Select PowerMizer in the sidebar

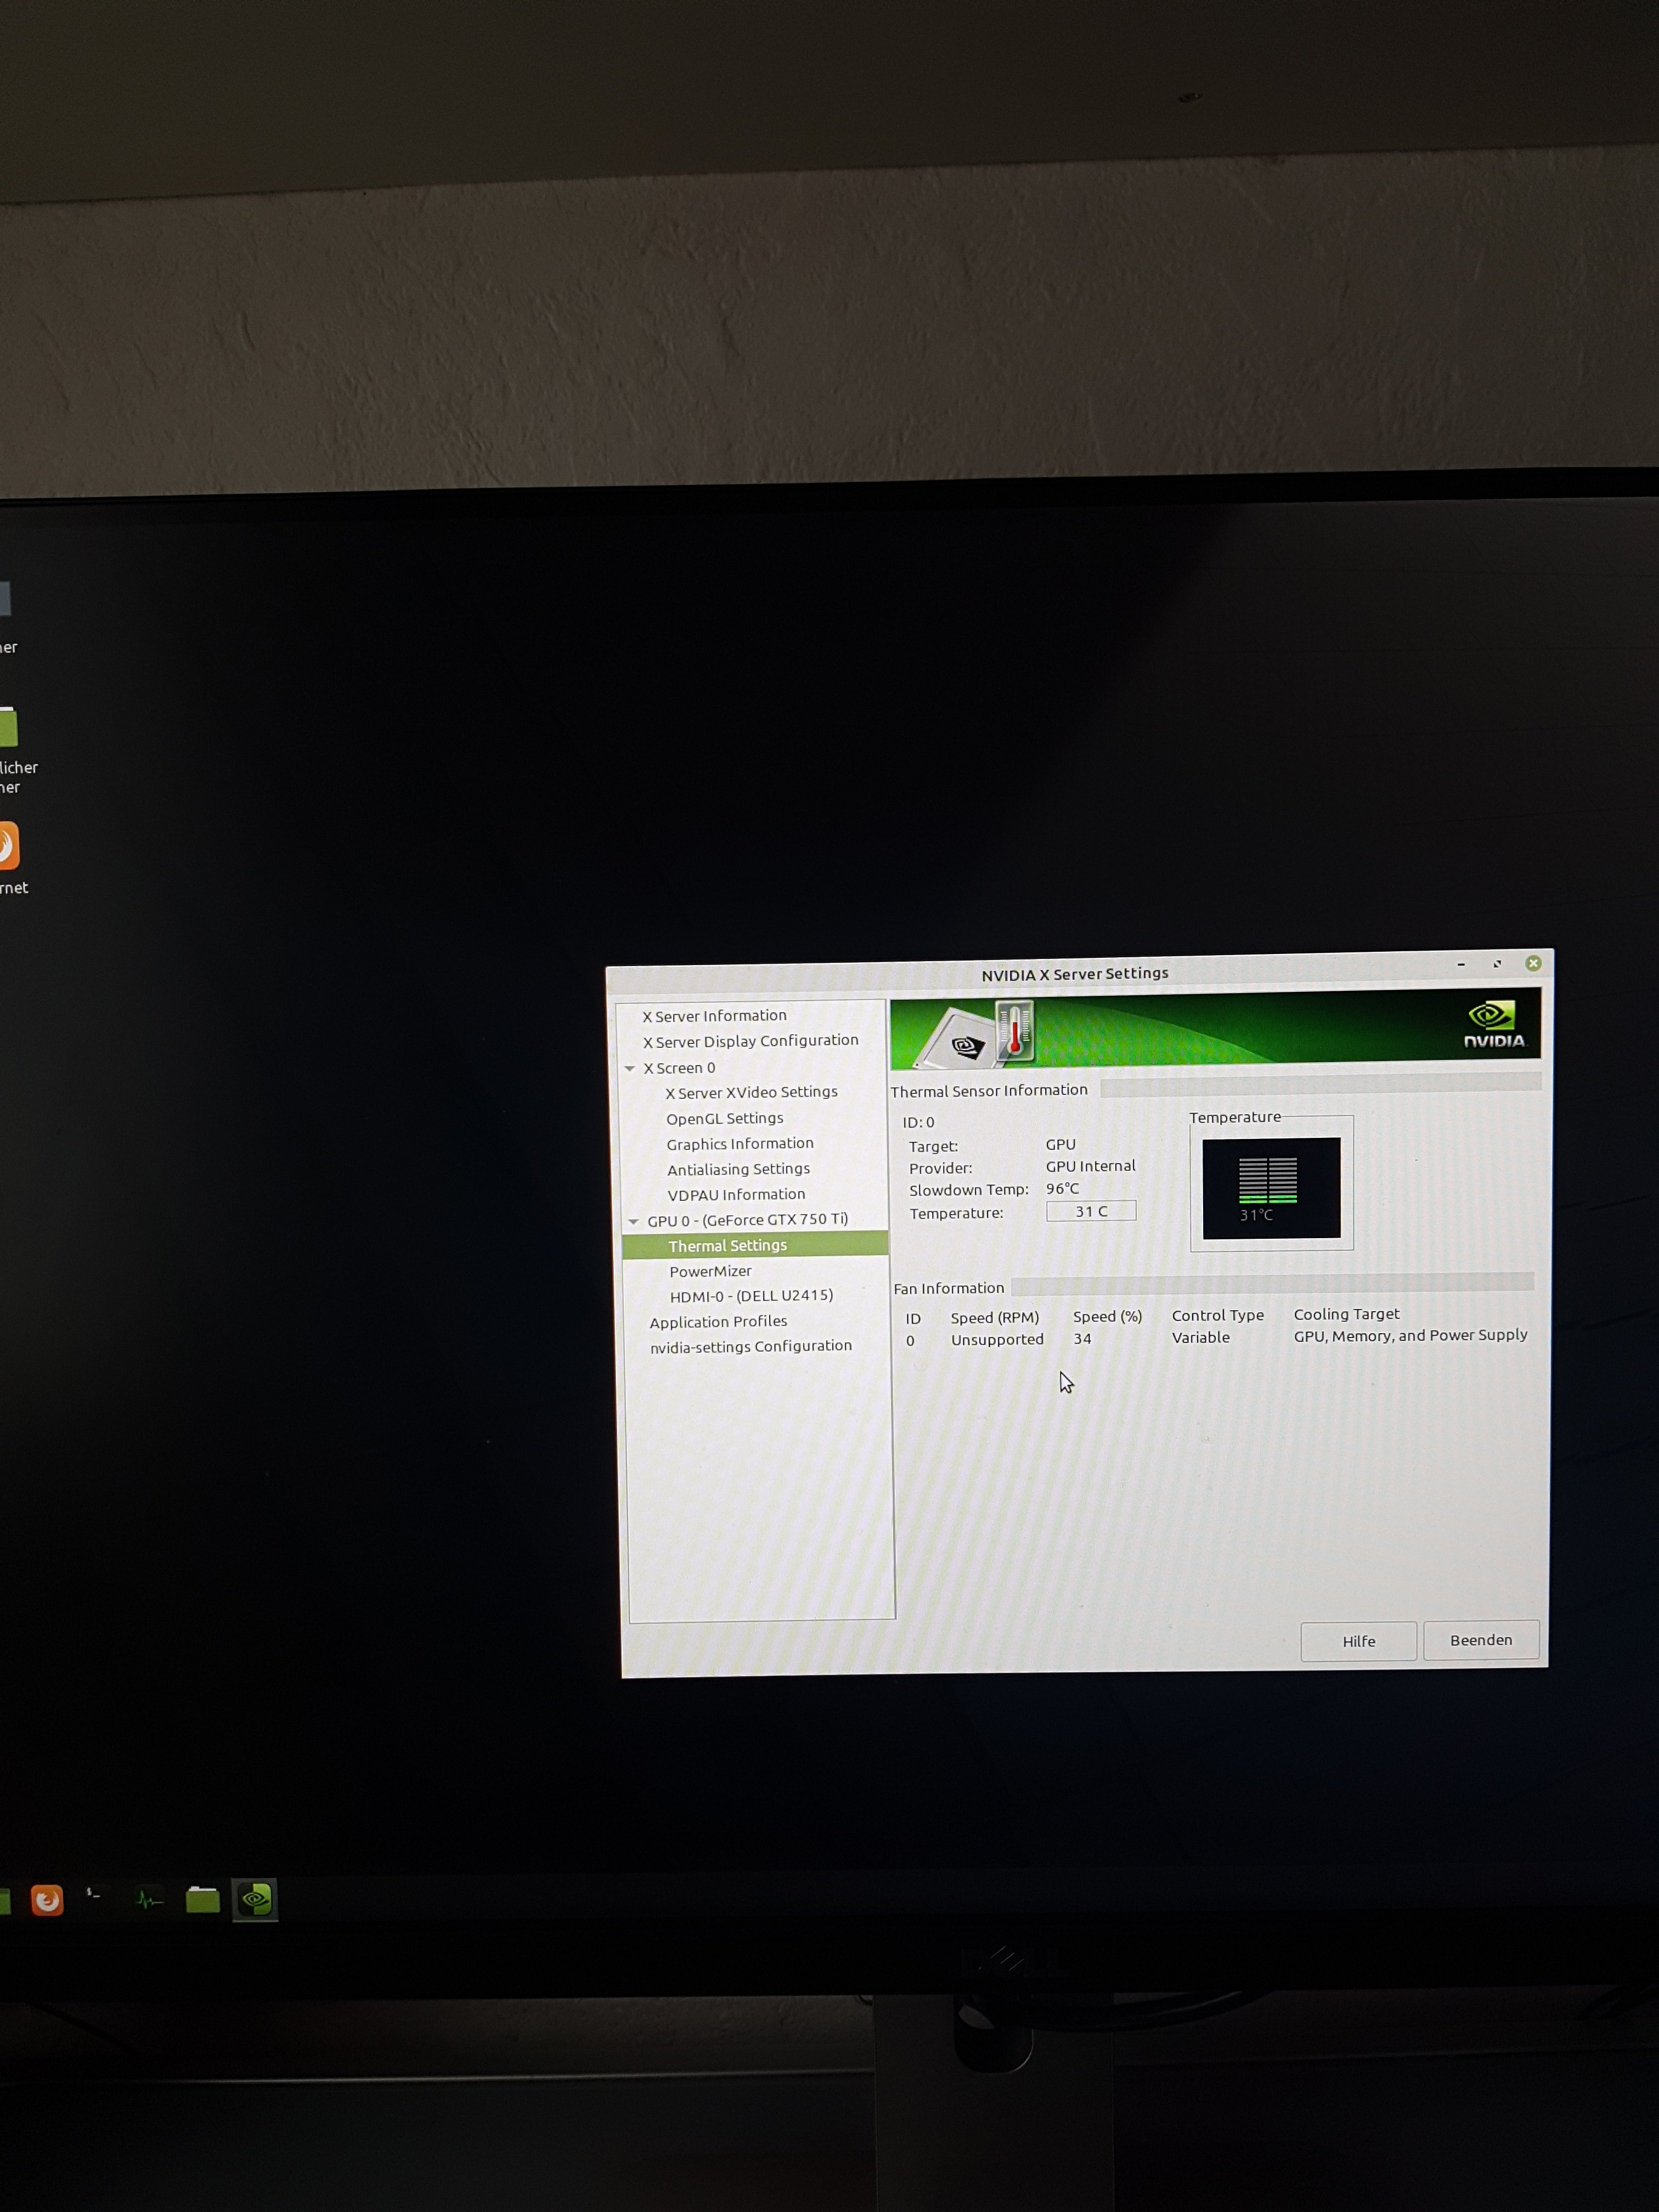tap(710, 1271)
